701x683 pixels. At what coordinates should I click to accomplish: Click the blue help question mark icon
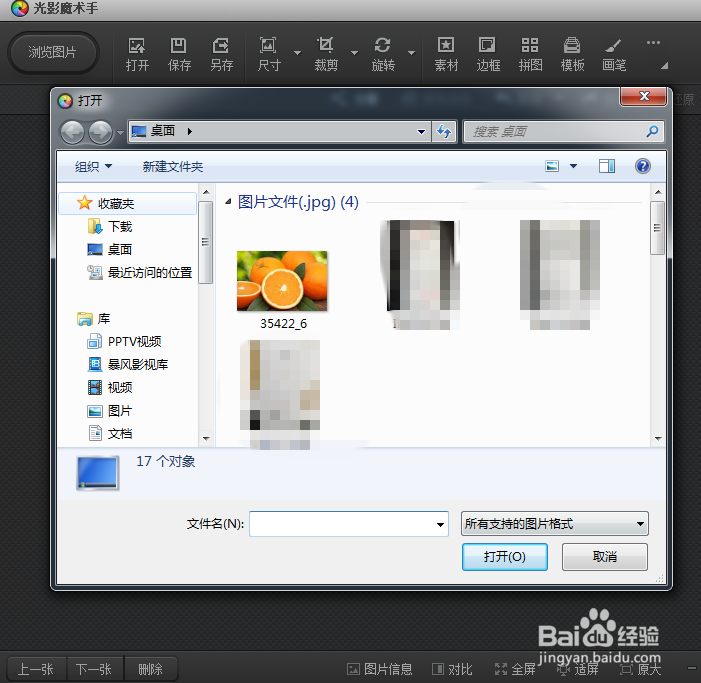point(643,166)
